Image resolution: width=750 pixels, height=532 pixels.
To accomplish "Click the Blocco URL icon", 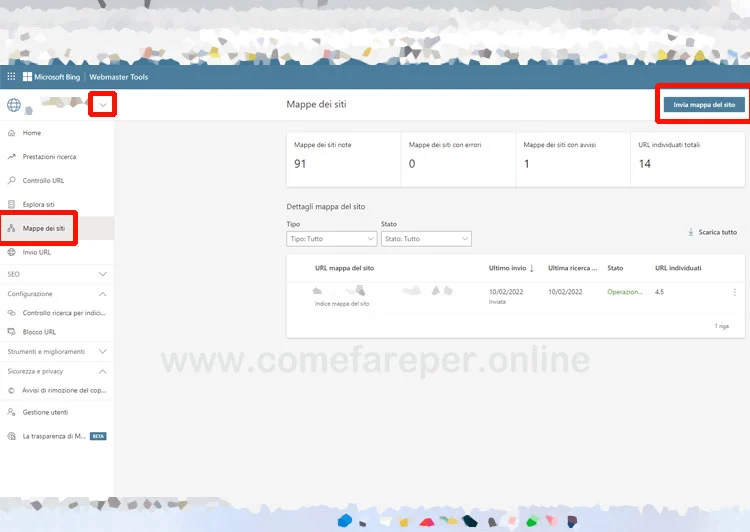I will [11, 332].
